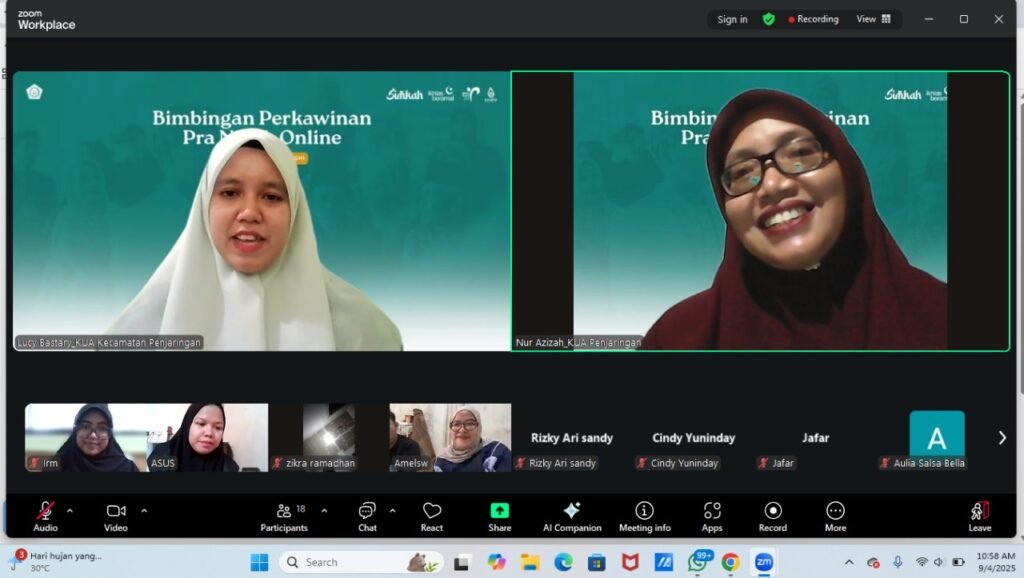This screenshot has width=1024, height=578.
Task: Expand the arrow next to Participants
Action: point(324,510)
